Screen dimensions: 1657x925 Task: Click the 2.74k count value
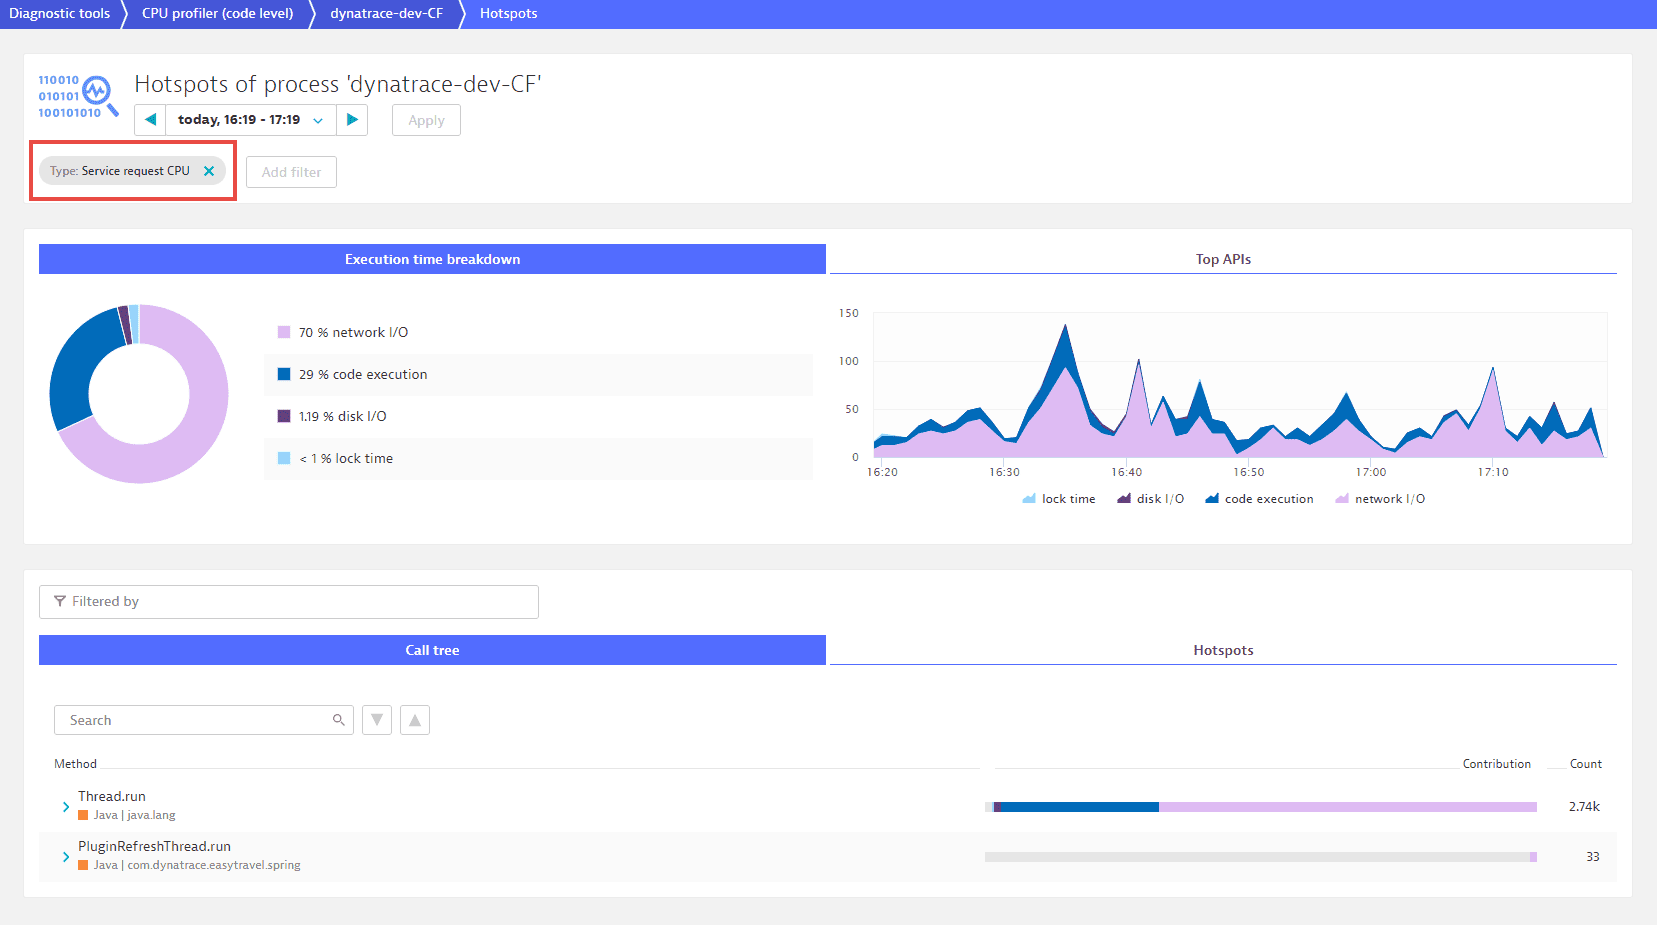click(1584, 807)
